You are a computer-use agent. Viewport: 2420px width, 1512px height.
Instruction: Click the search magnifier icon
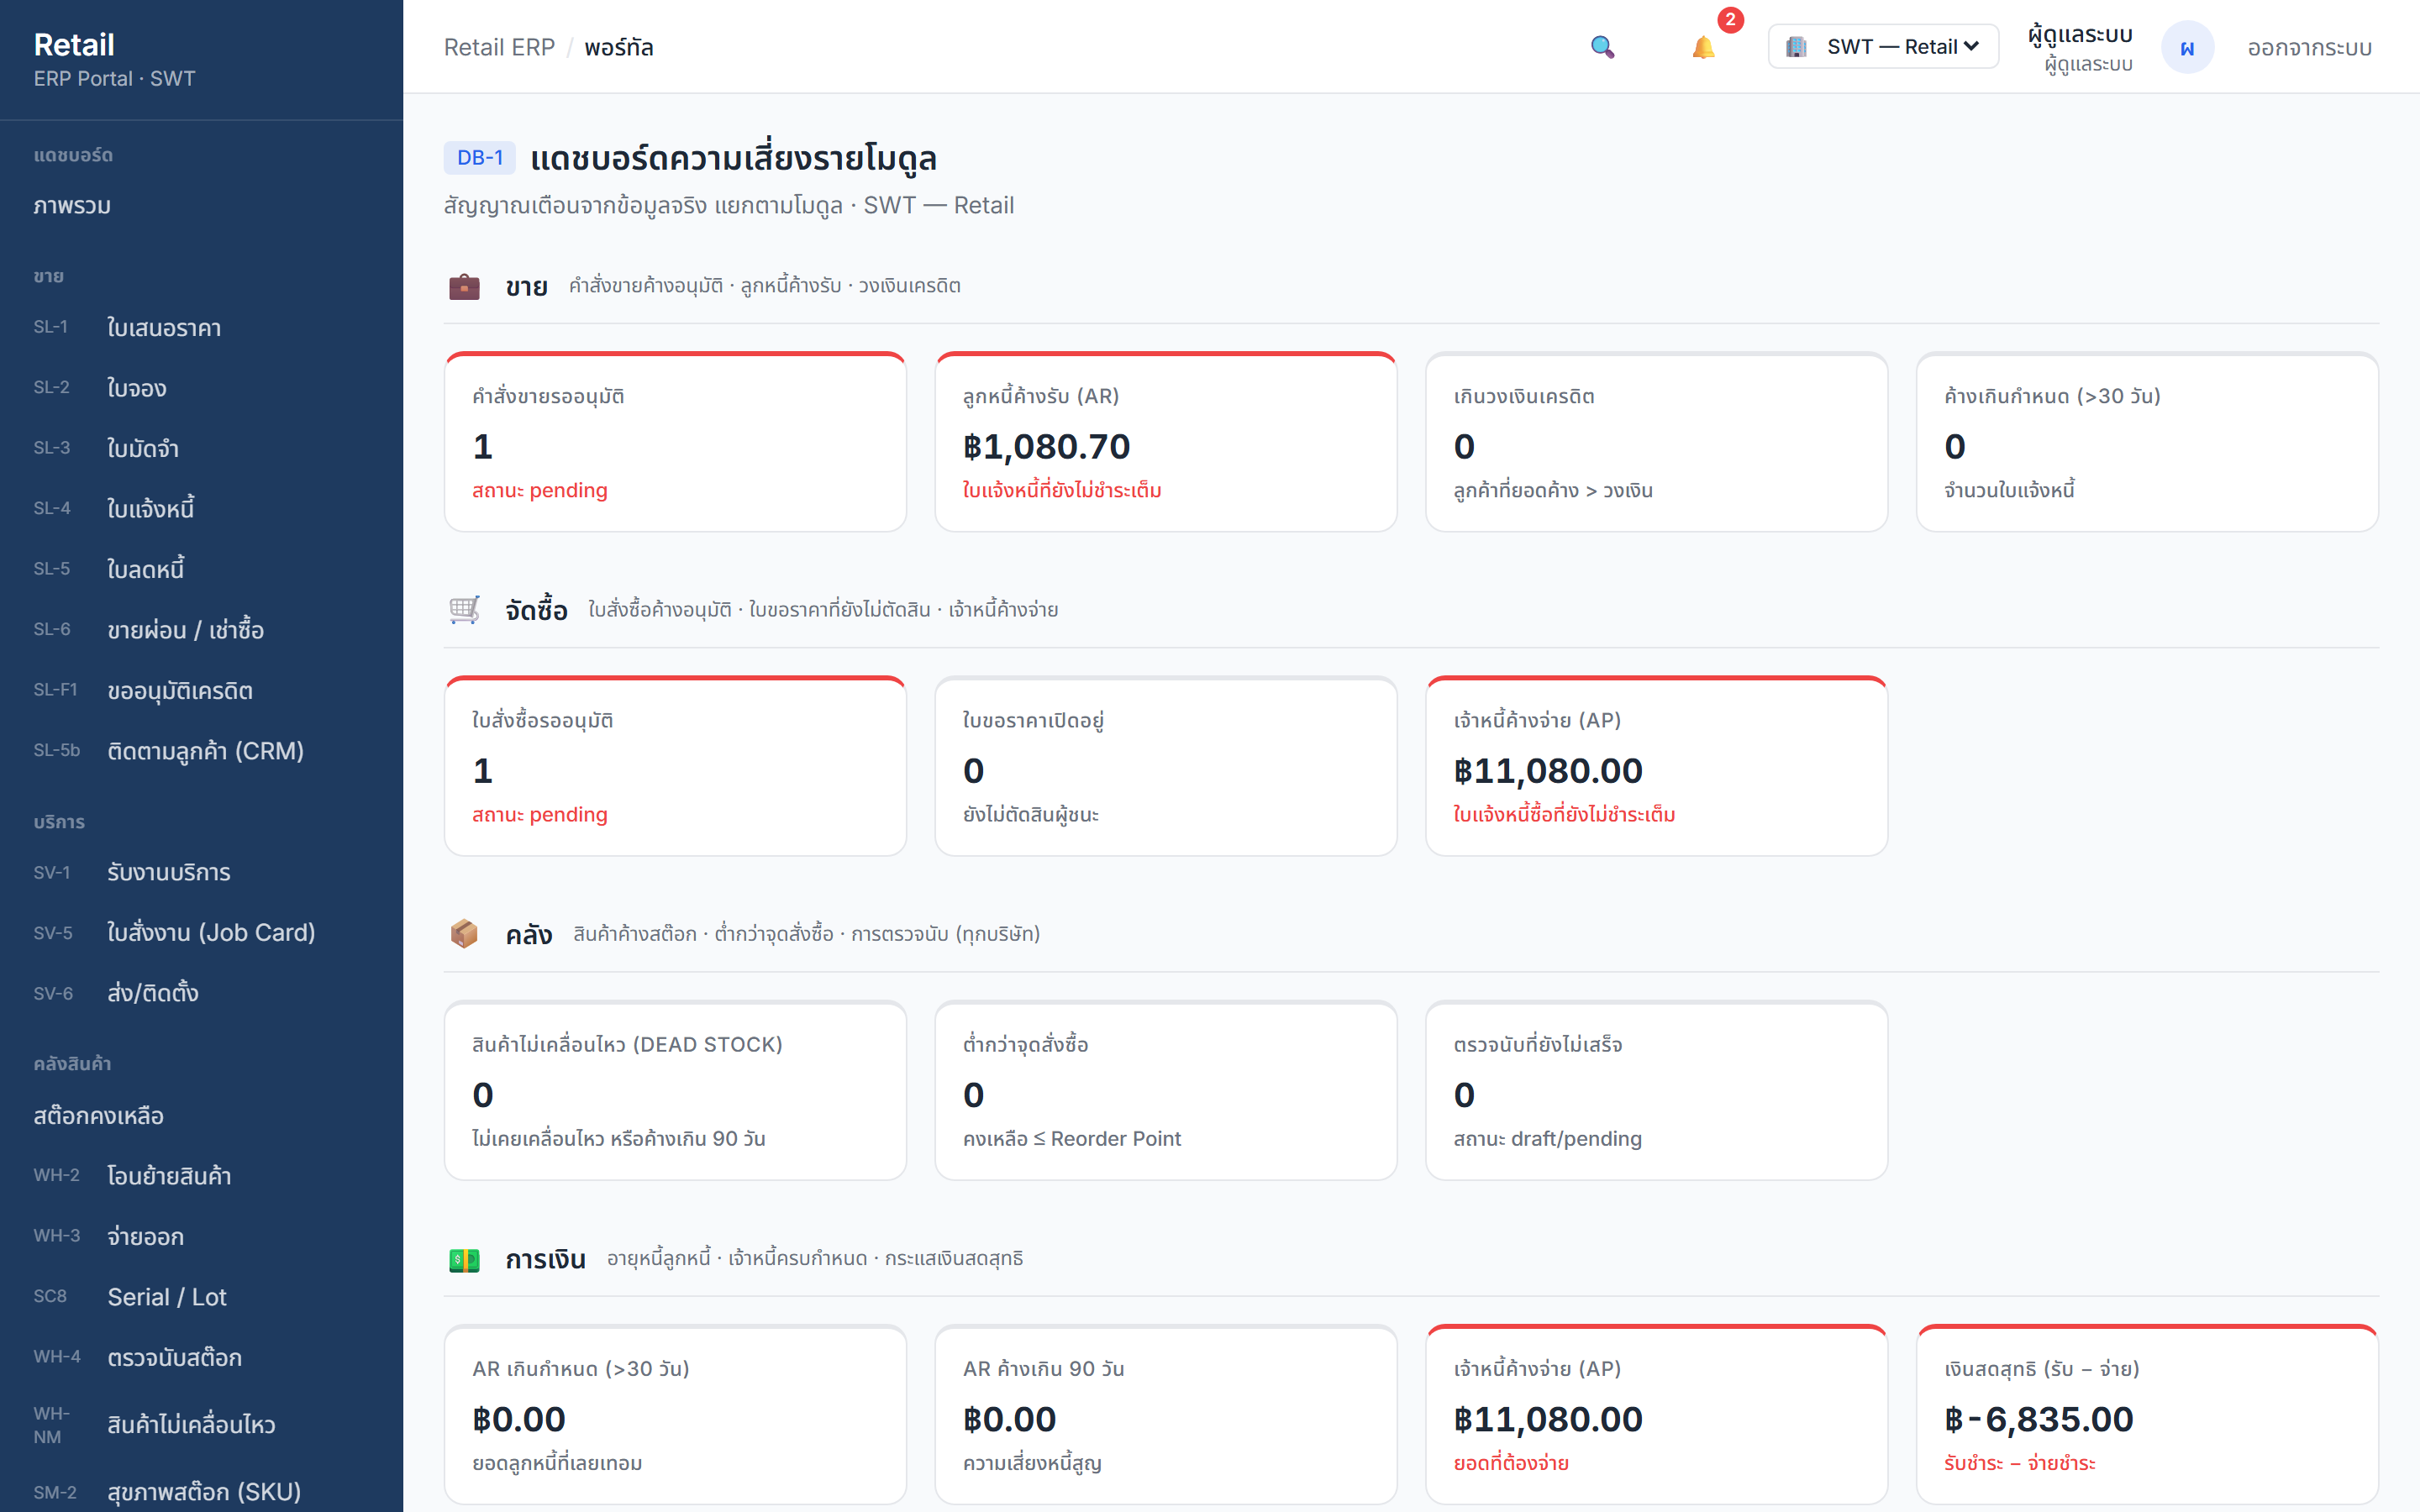1602,47
